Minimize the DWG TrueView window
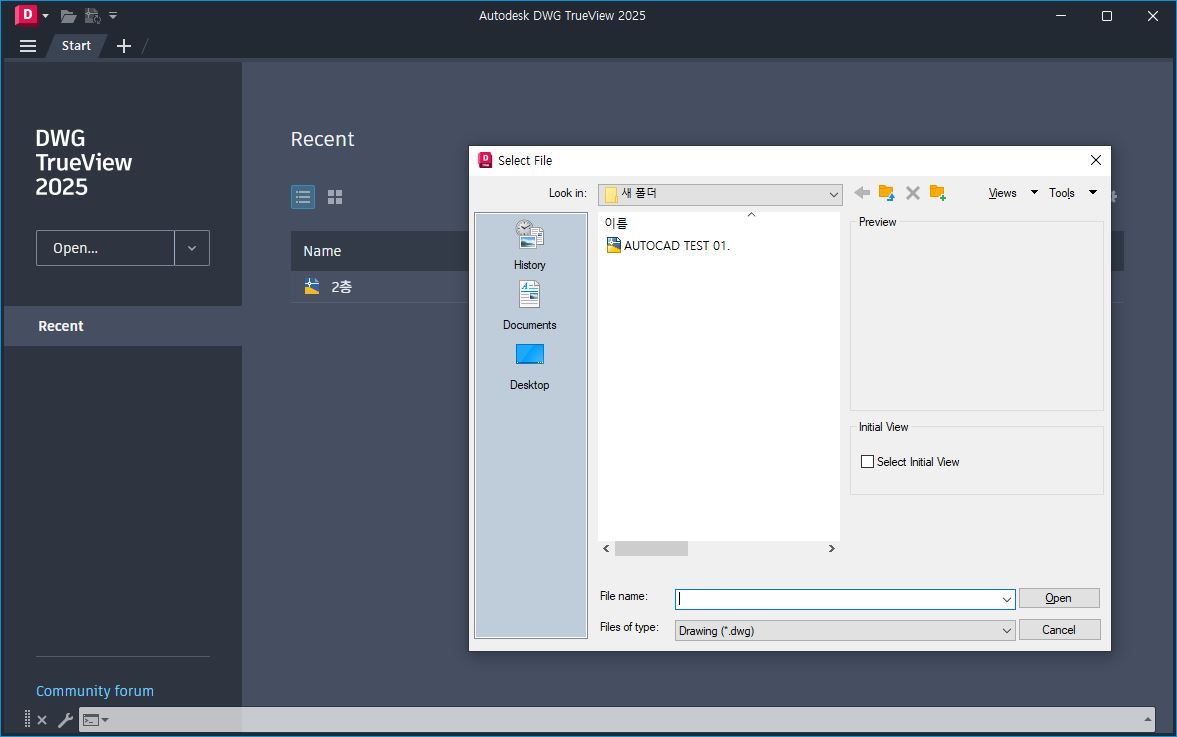 (1061, 16)
